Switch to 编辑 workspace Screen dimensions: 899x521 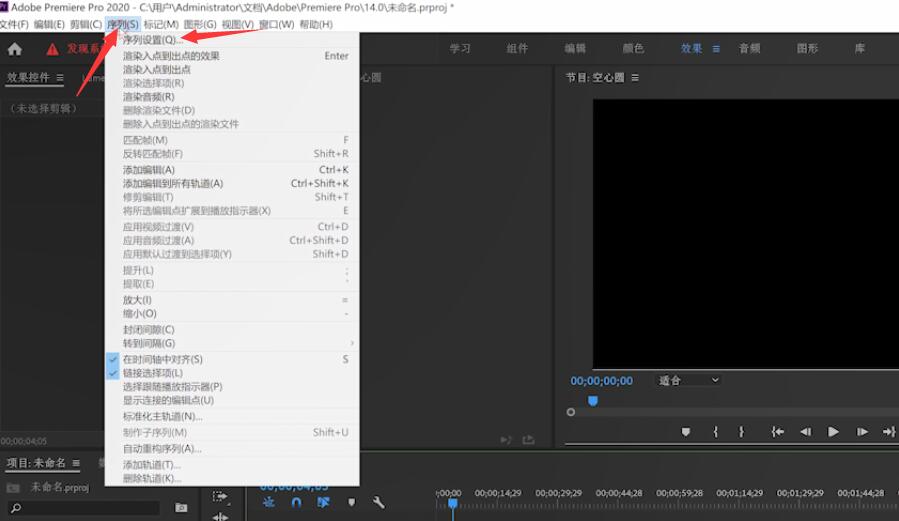[575, 49]
